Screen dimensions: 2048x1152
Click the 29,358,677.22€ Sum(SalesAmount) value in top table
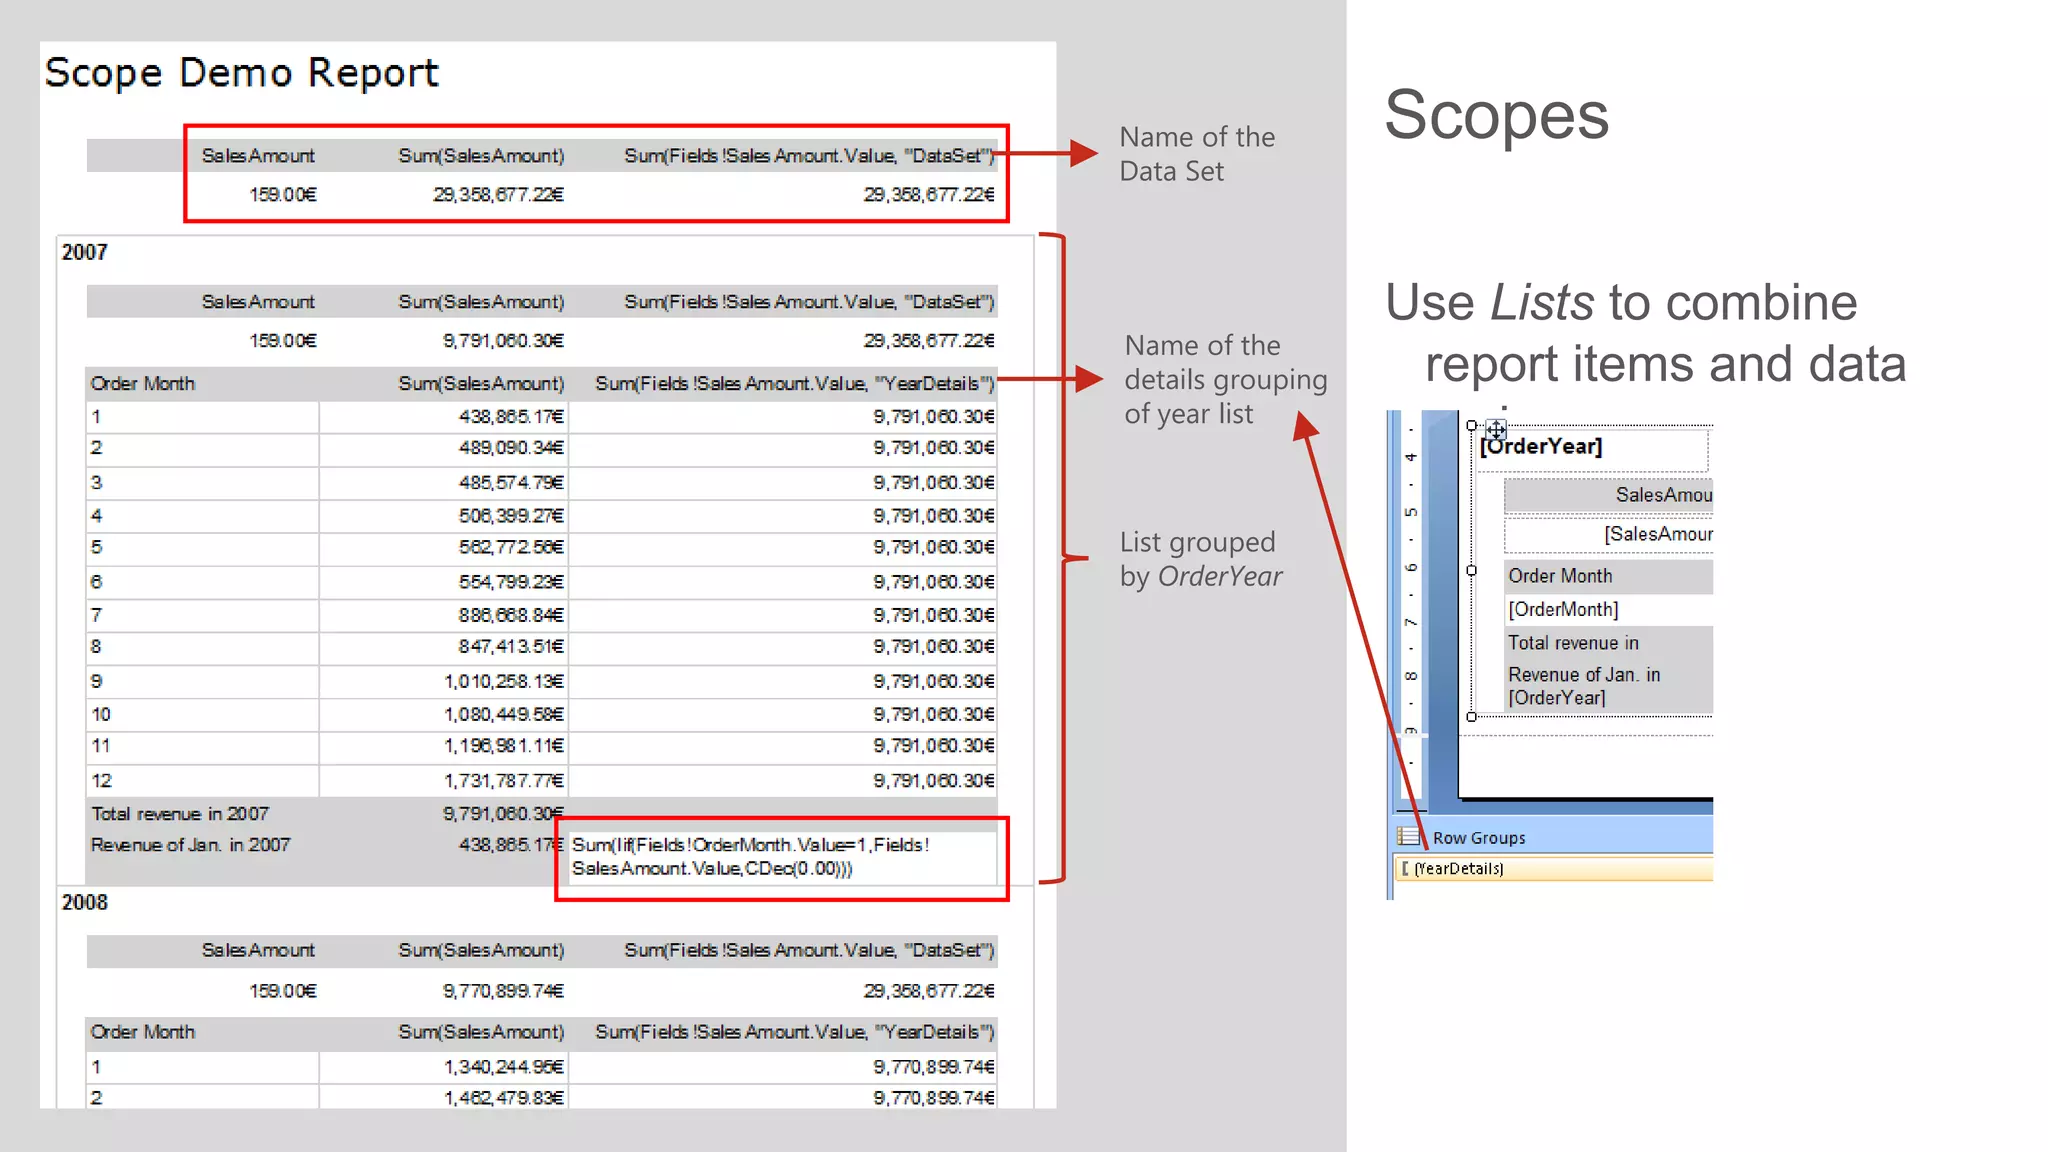point(498,194)
